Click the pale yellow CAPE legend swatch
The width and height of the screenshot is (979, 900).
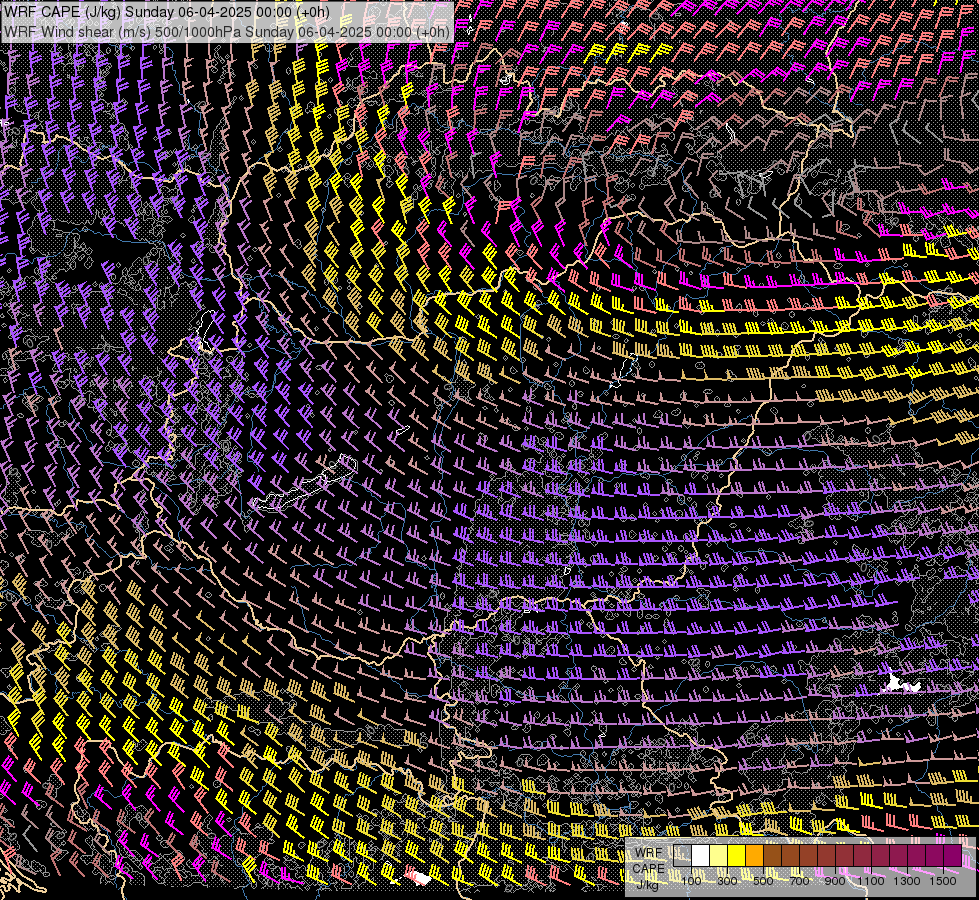719,856
